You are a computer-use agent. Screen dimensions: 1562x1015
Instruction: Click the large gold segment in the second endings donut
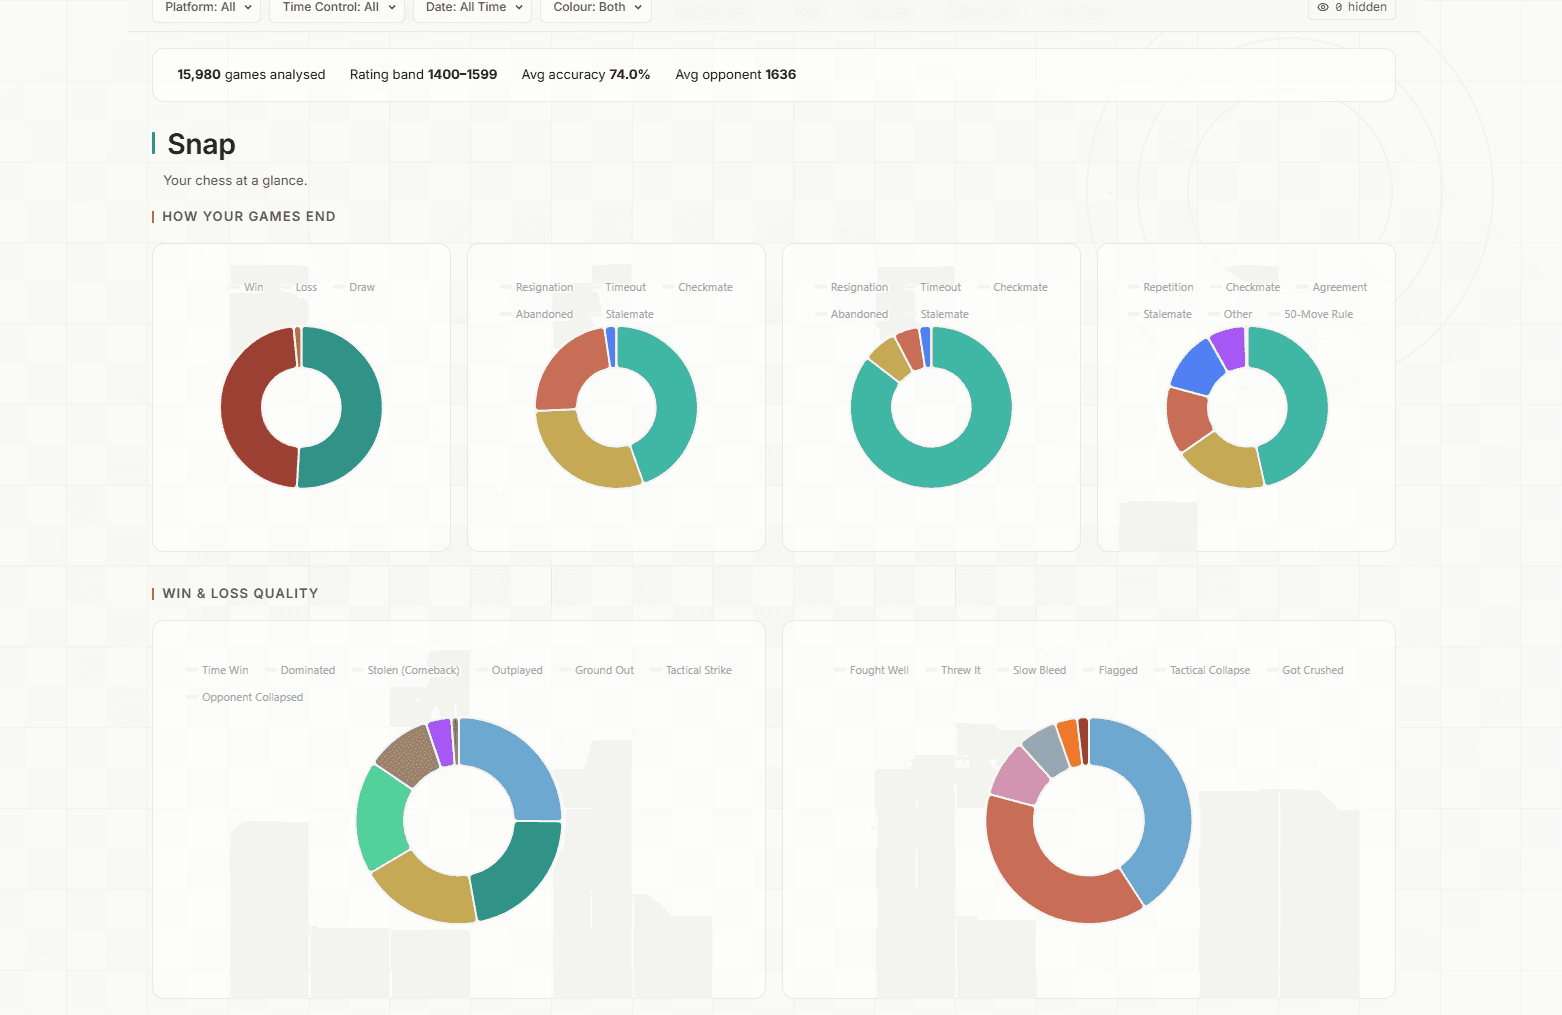(x=580, y=454)
